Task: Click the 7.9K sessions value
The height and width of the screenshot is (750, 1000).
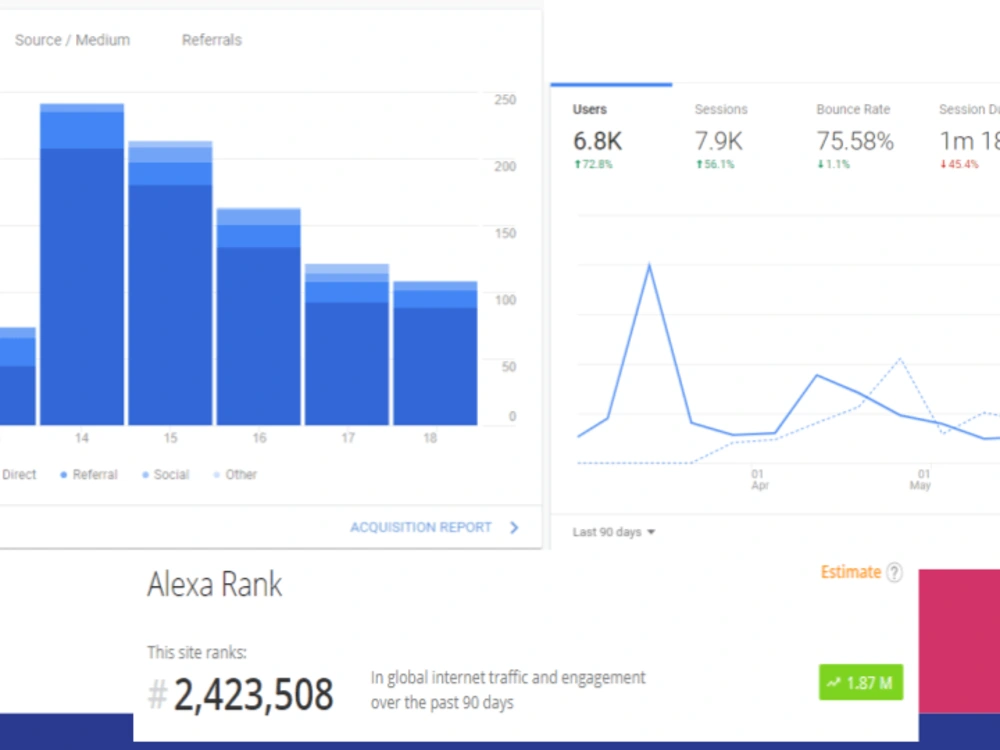Action: [x=719, y=141]
